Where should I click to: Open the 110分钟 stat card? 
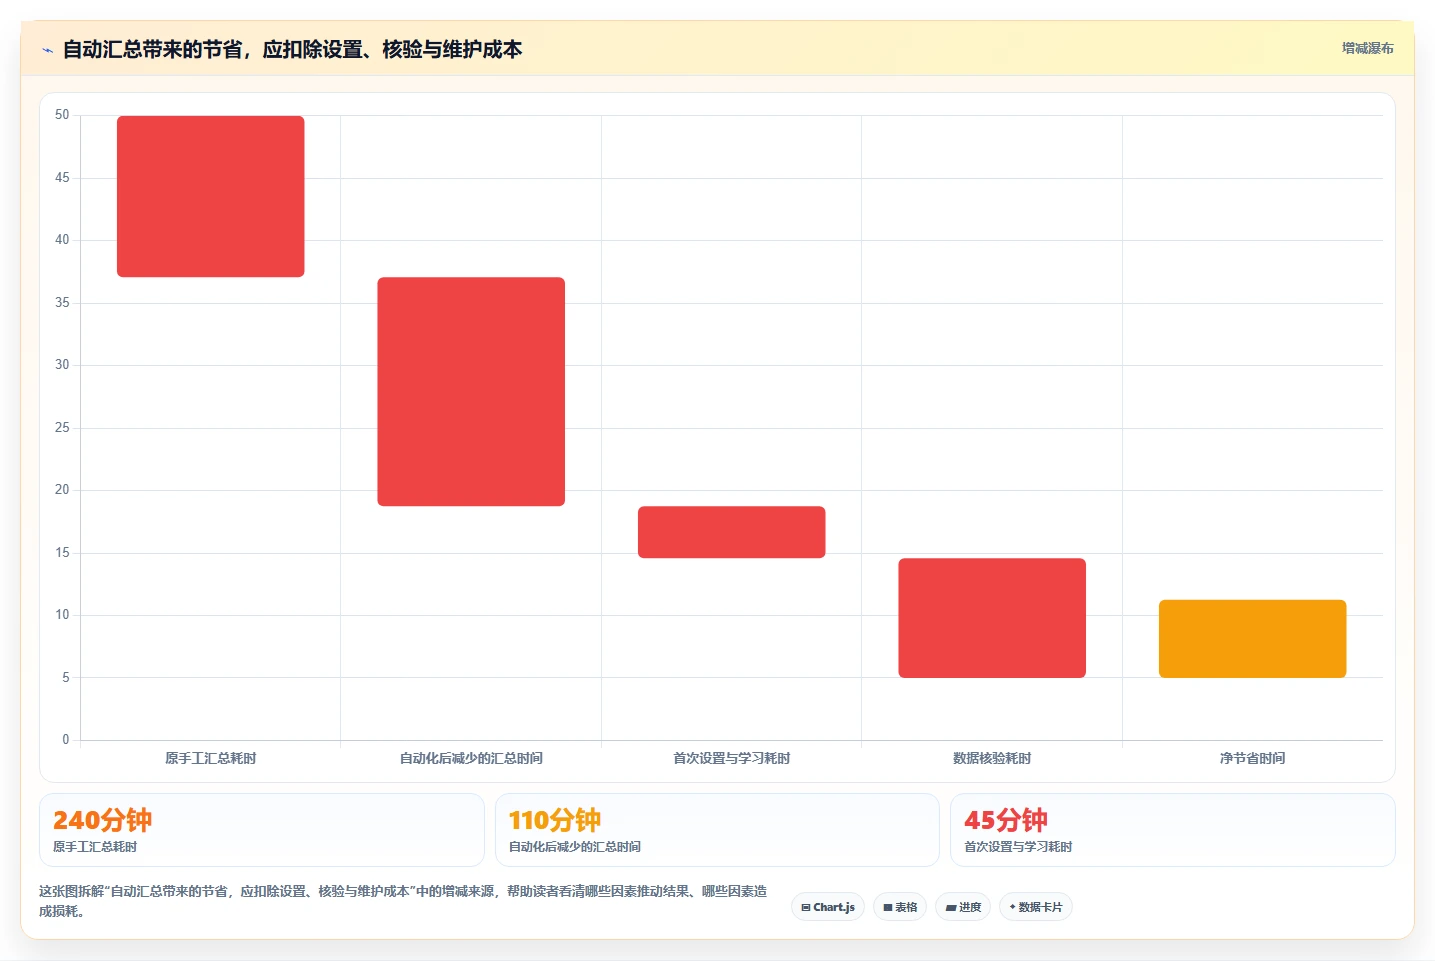click(717, 830)
